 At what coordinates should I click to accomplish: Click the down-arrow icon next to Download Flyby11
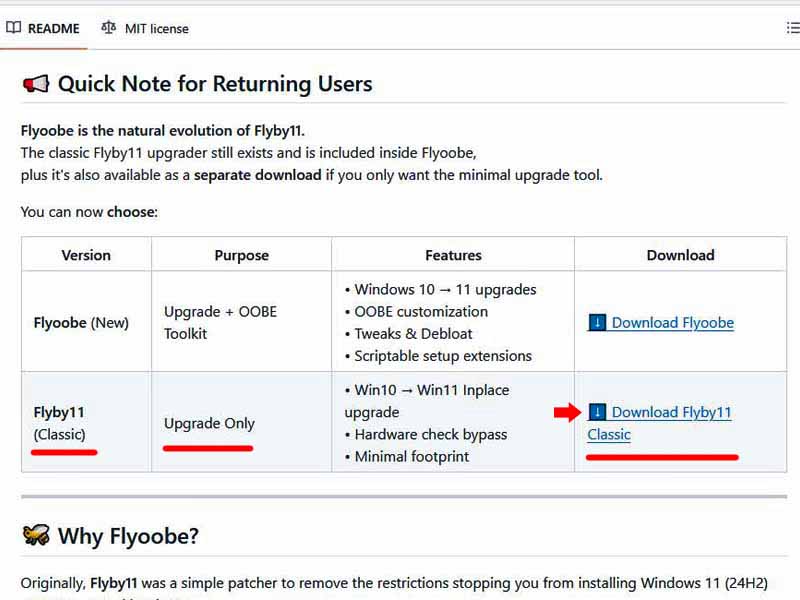[x=597, y=412]
